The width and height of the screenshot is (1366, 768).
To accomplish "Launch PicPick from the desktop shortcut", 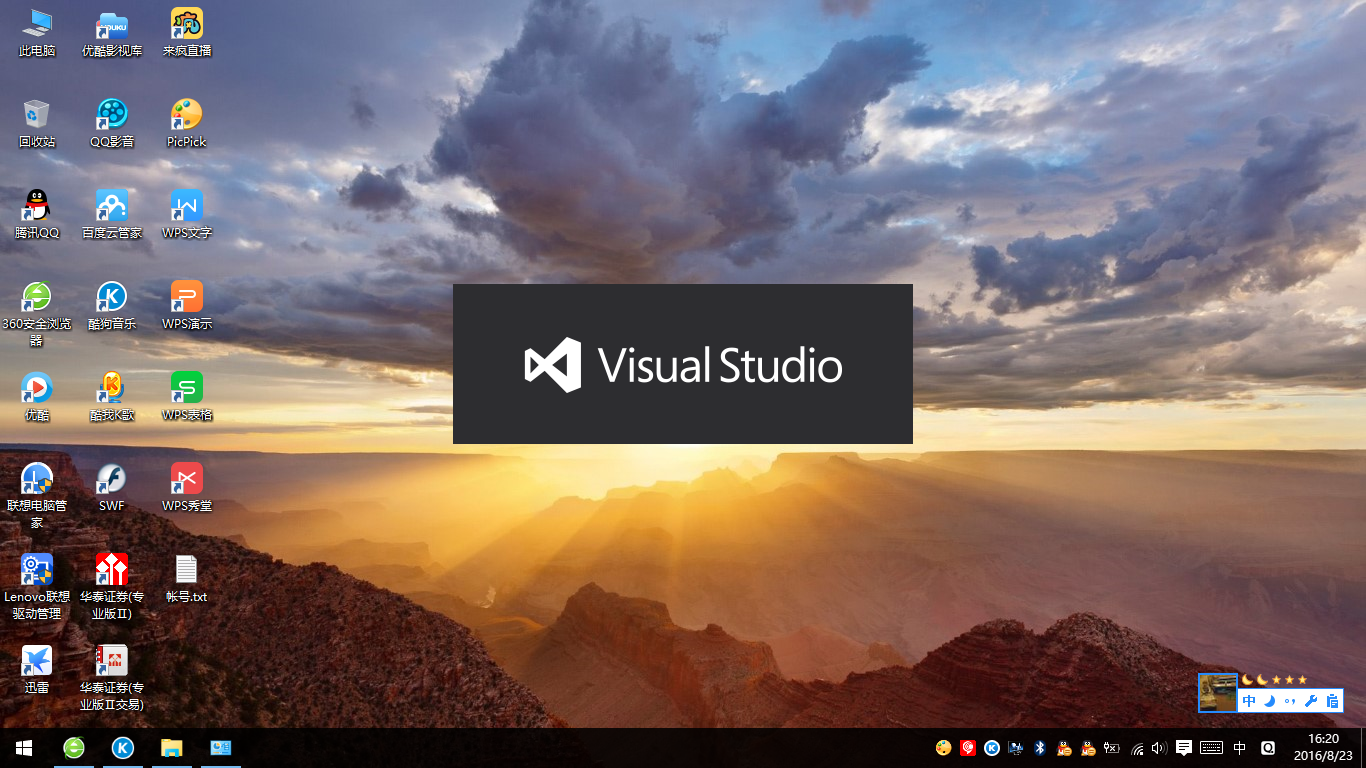I will (187, 123).
